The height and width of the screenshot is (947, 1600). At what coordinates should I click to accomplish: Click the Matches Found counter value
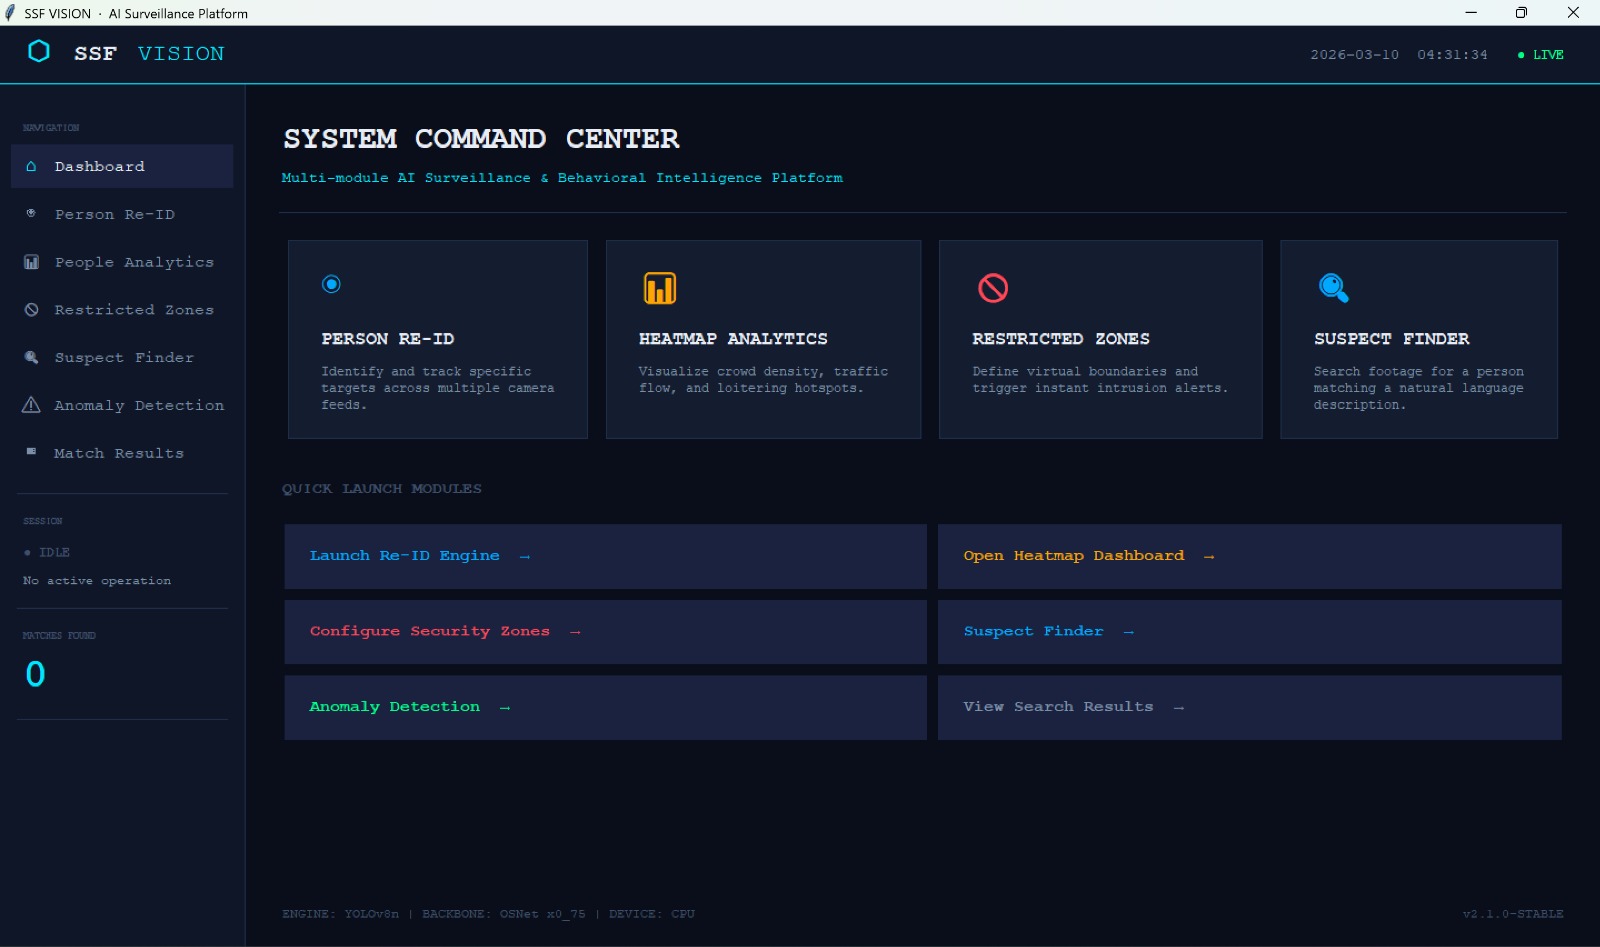point(35,674)
